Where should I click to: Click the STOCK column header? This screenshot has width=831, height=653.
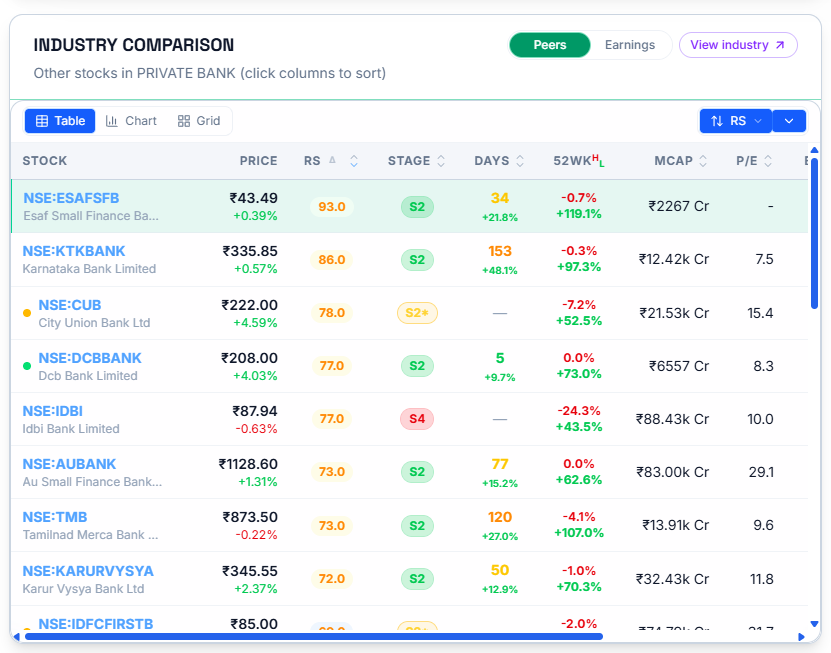pyautogui.click(x=45, y=161)
